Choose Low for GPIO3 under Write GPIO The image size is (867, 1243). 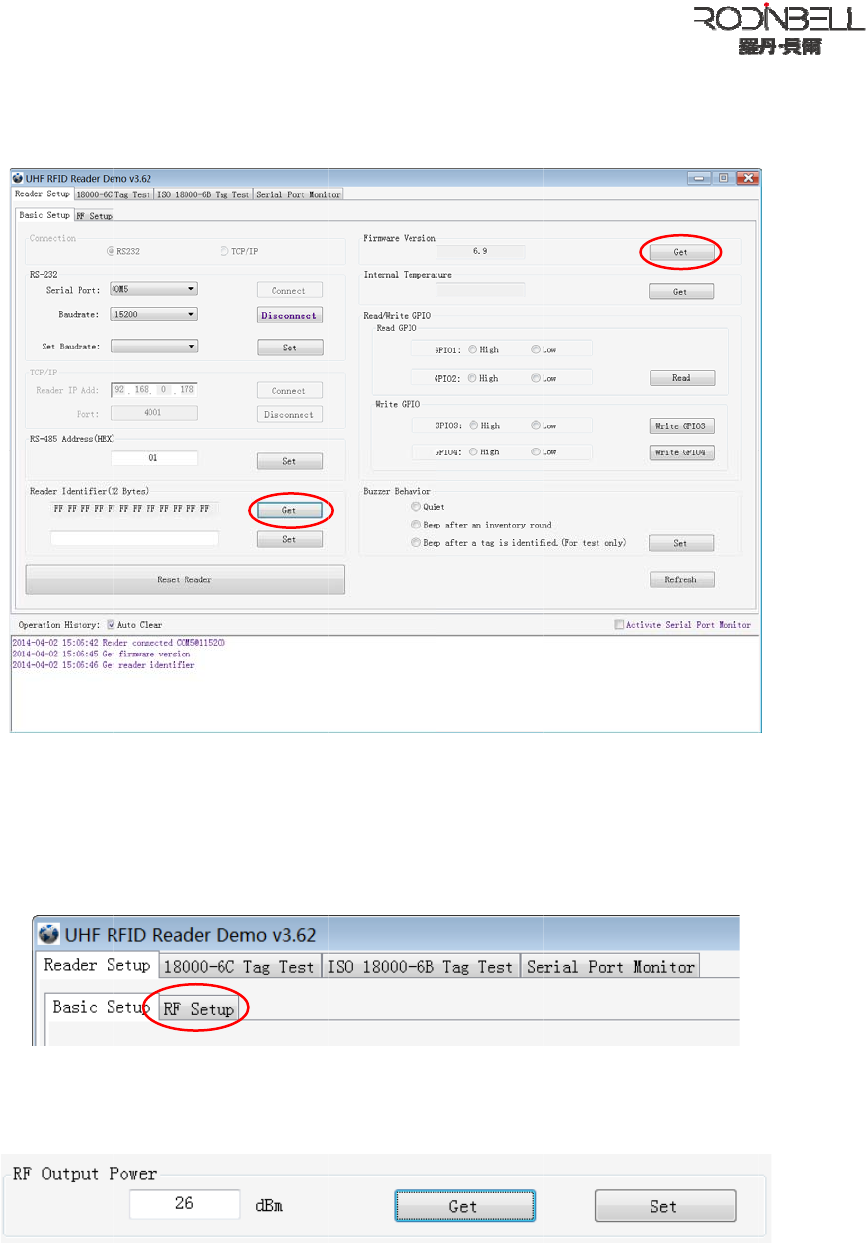pyautogui.click(x=536, y=425)
